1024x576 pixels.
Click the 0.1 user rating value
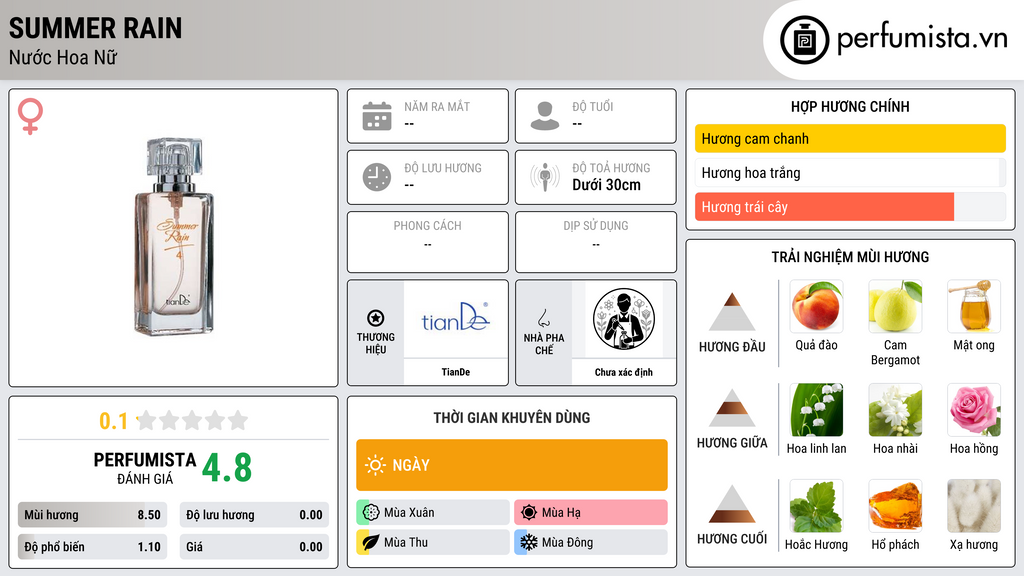tap(113, 421)
